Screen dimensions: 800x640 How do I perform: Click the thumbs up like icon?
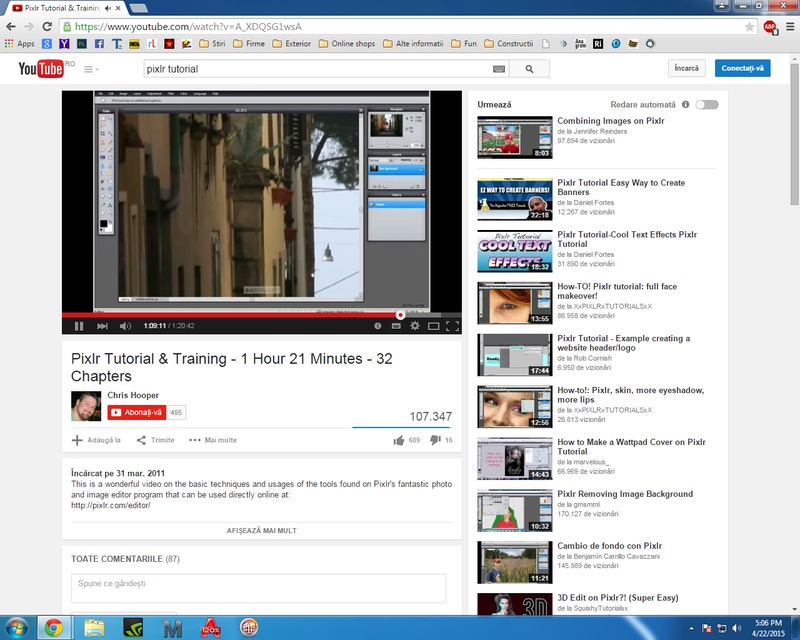tap(398, 440)
